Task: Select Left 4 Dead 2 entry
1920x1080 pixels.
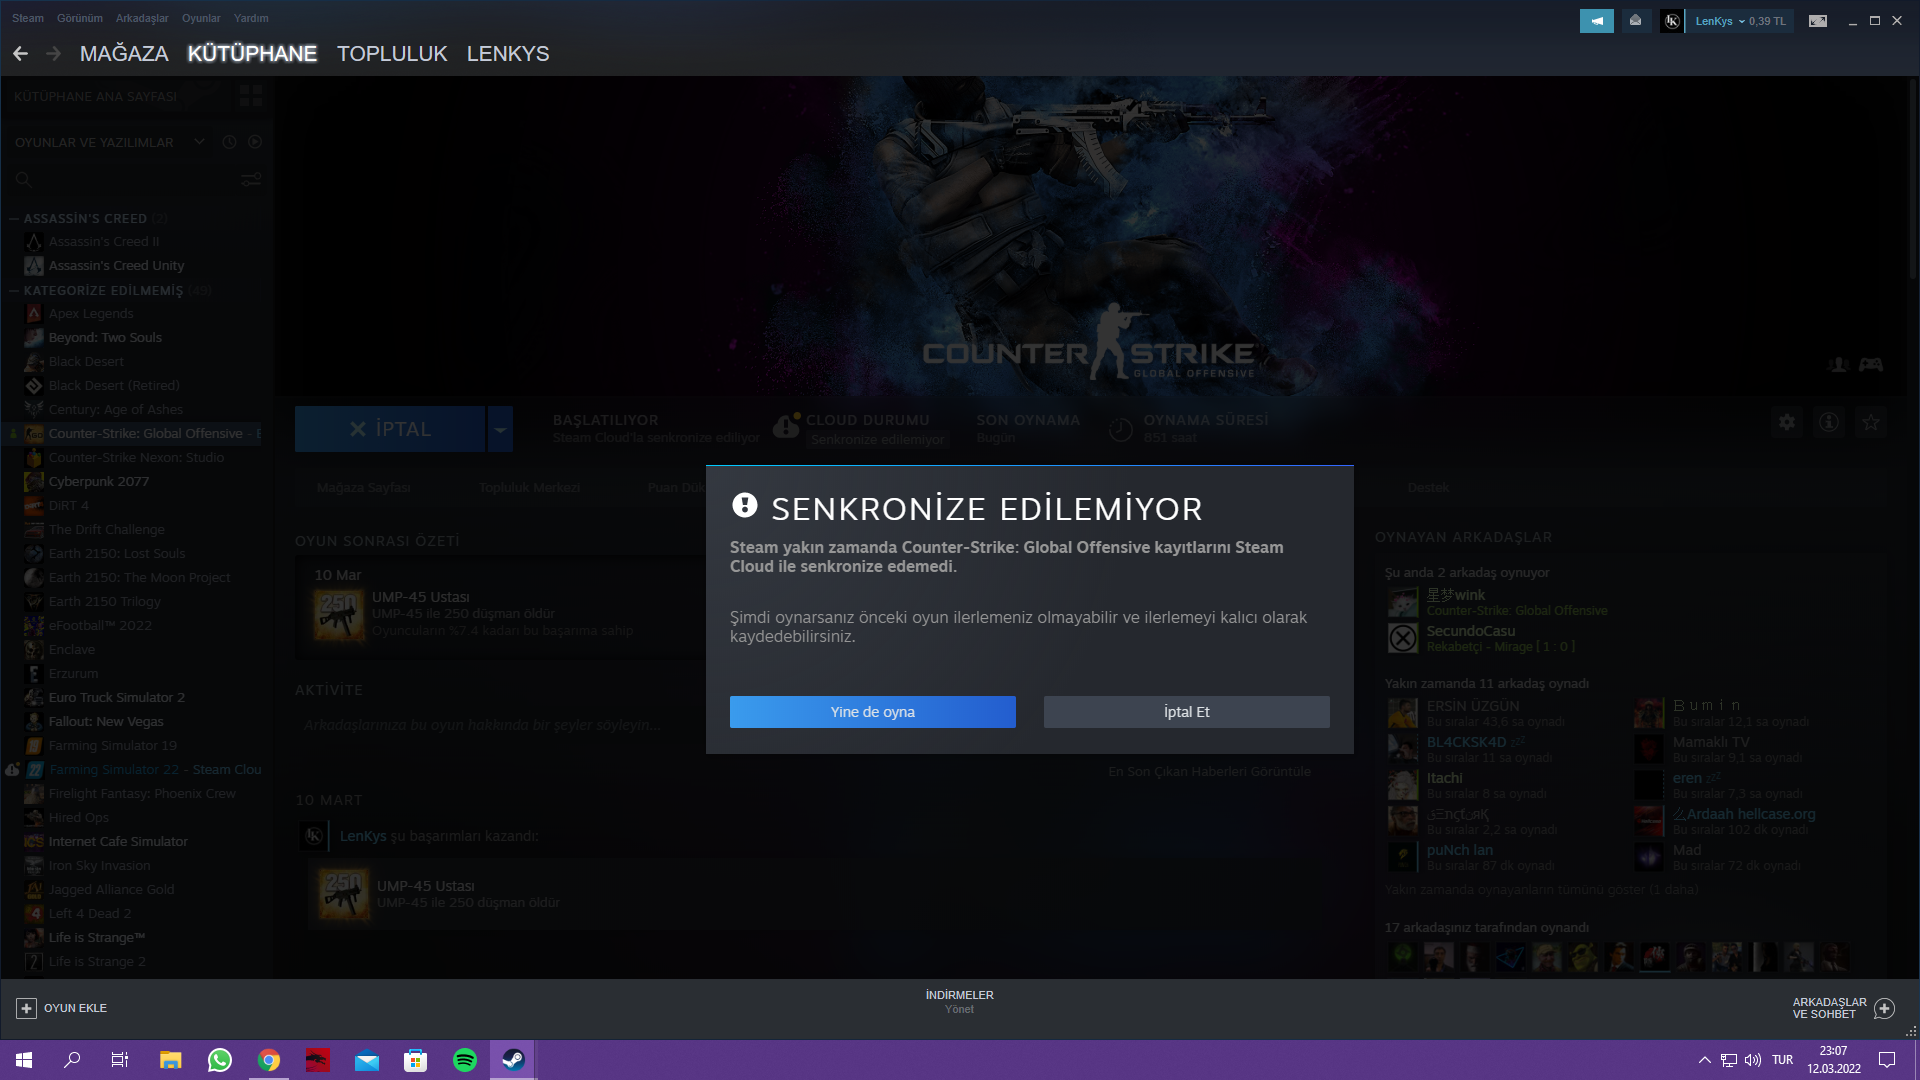Action: tap(90, 914)
